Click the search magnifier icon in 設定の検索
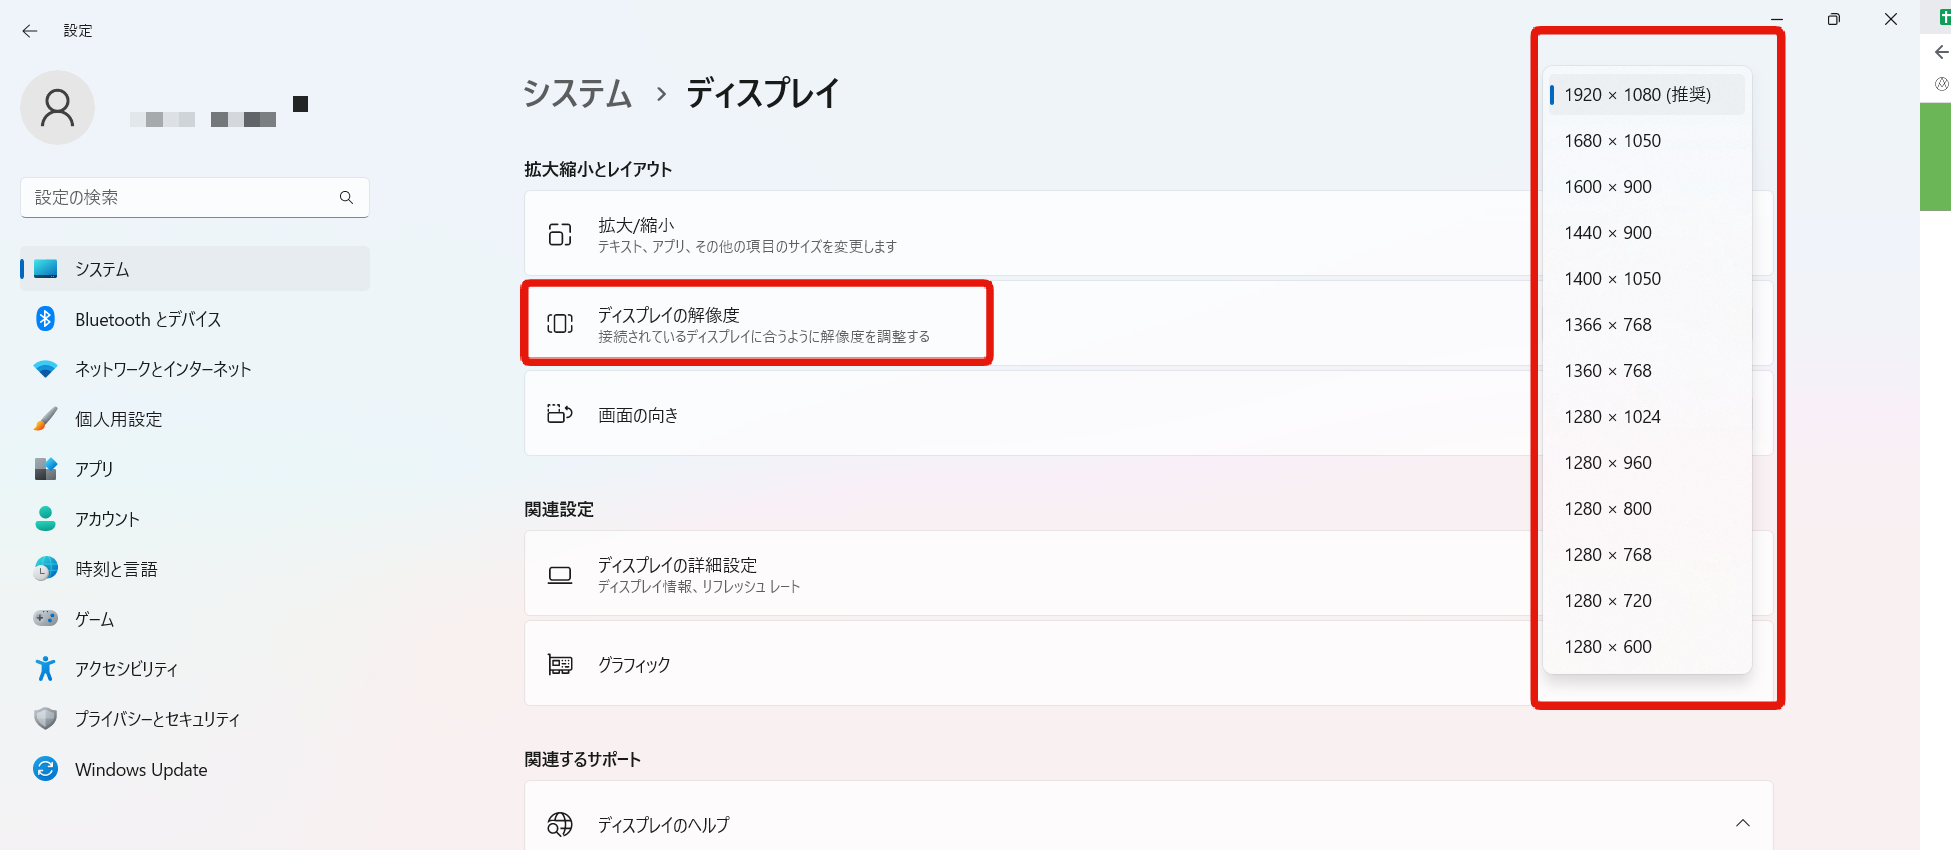1951x850 pixels. [x=346, y=198]
